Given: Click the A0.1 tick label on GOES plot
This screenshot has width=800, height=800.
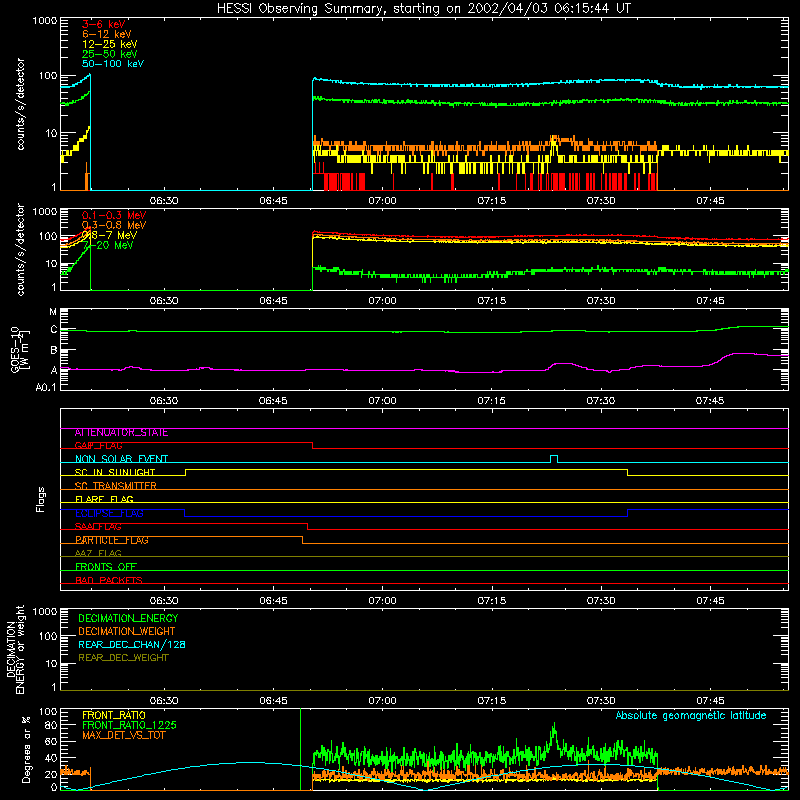Looking at the screenshot, I should point(46,388).
